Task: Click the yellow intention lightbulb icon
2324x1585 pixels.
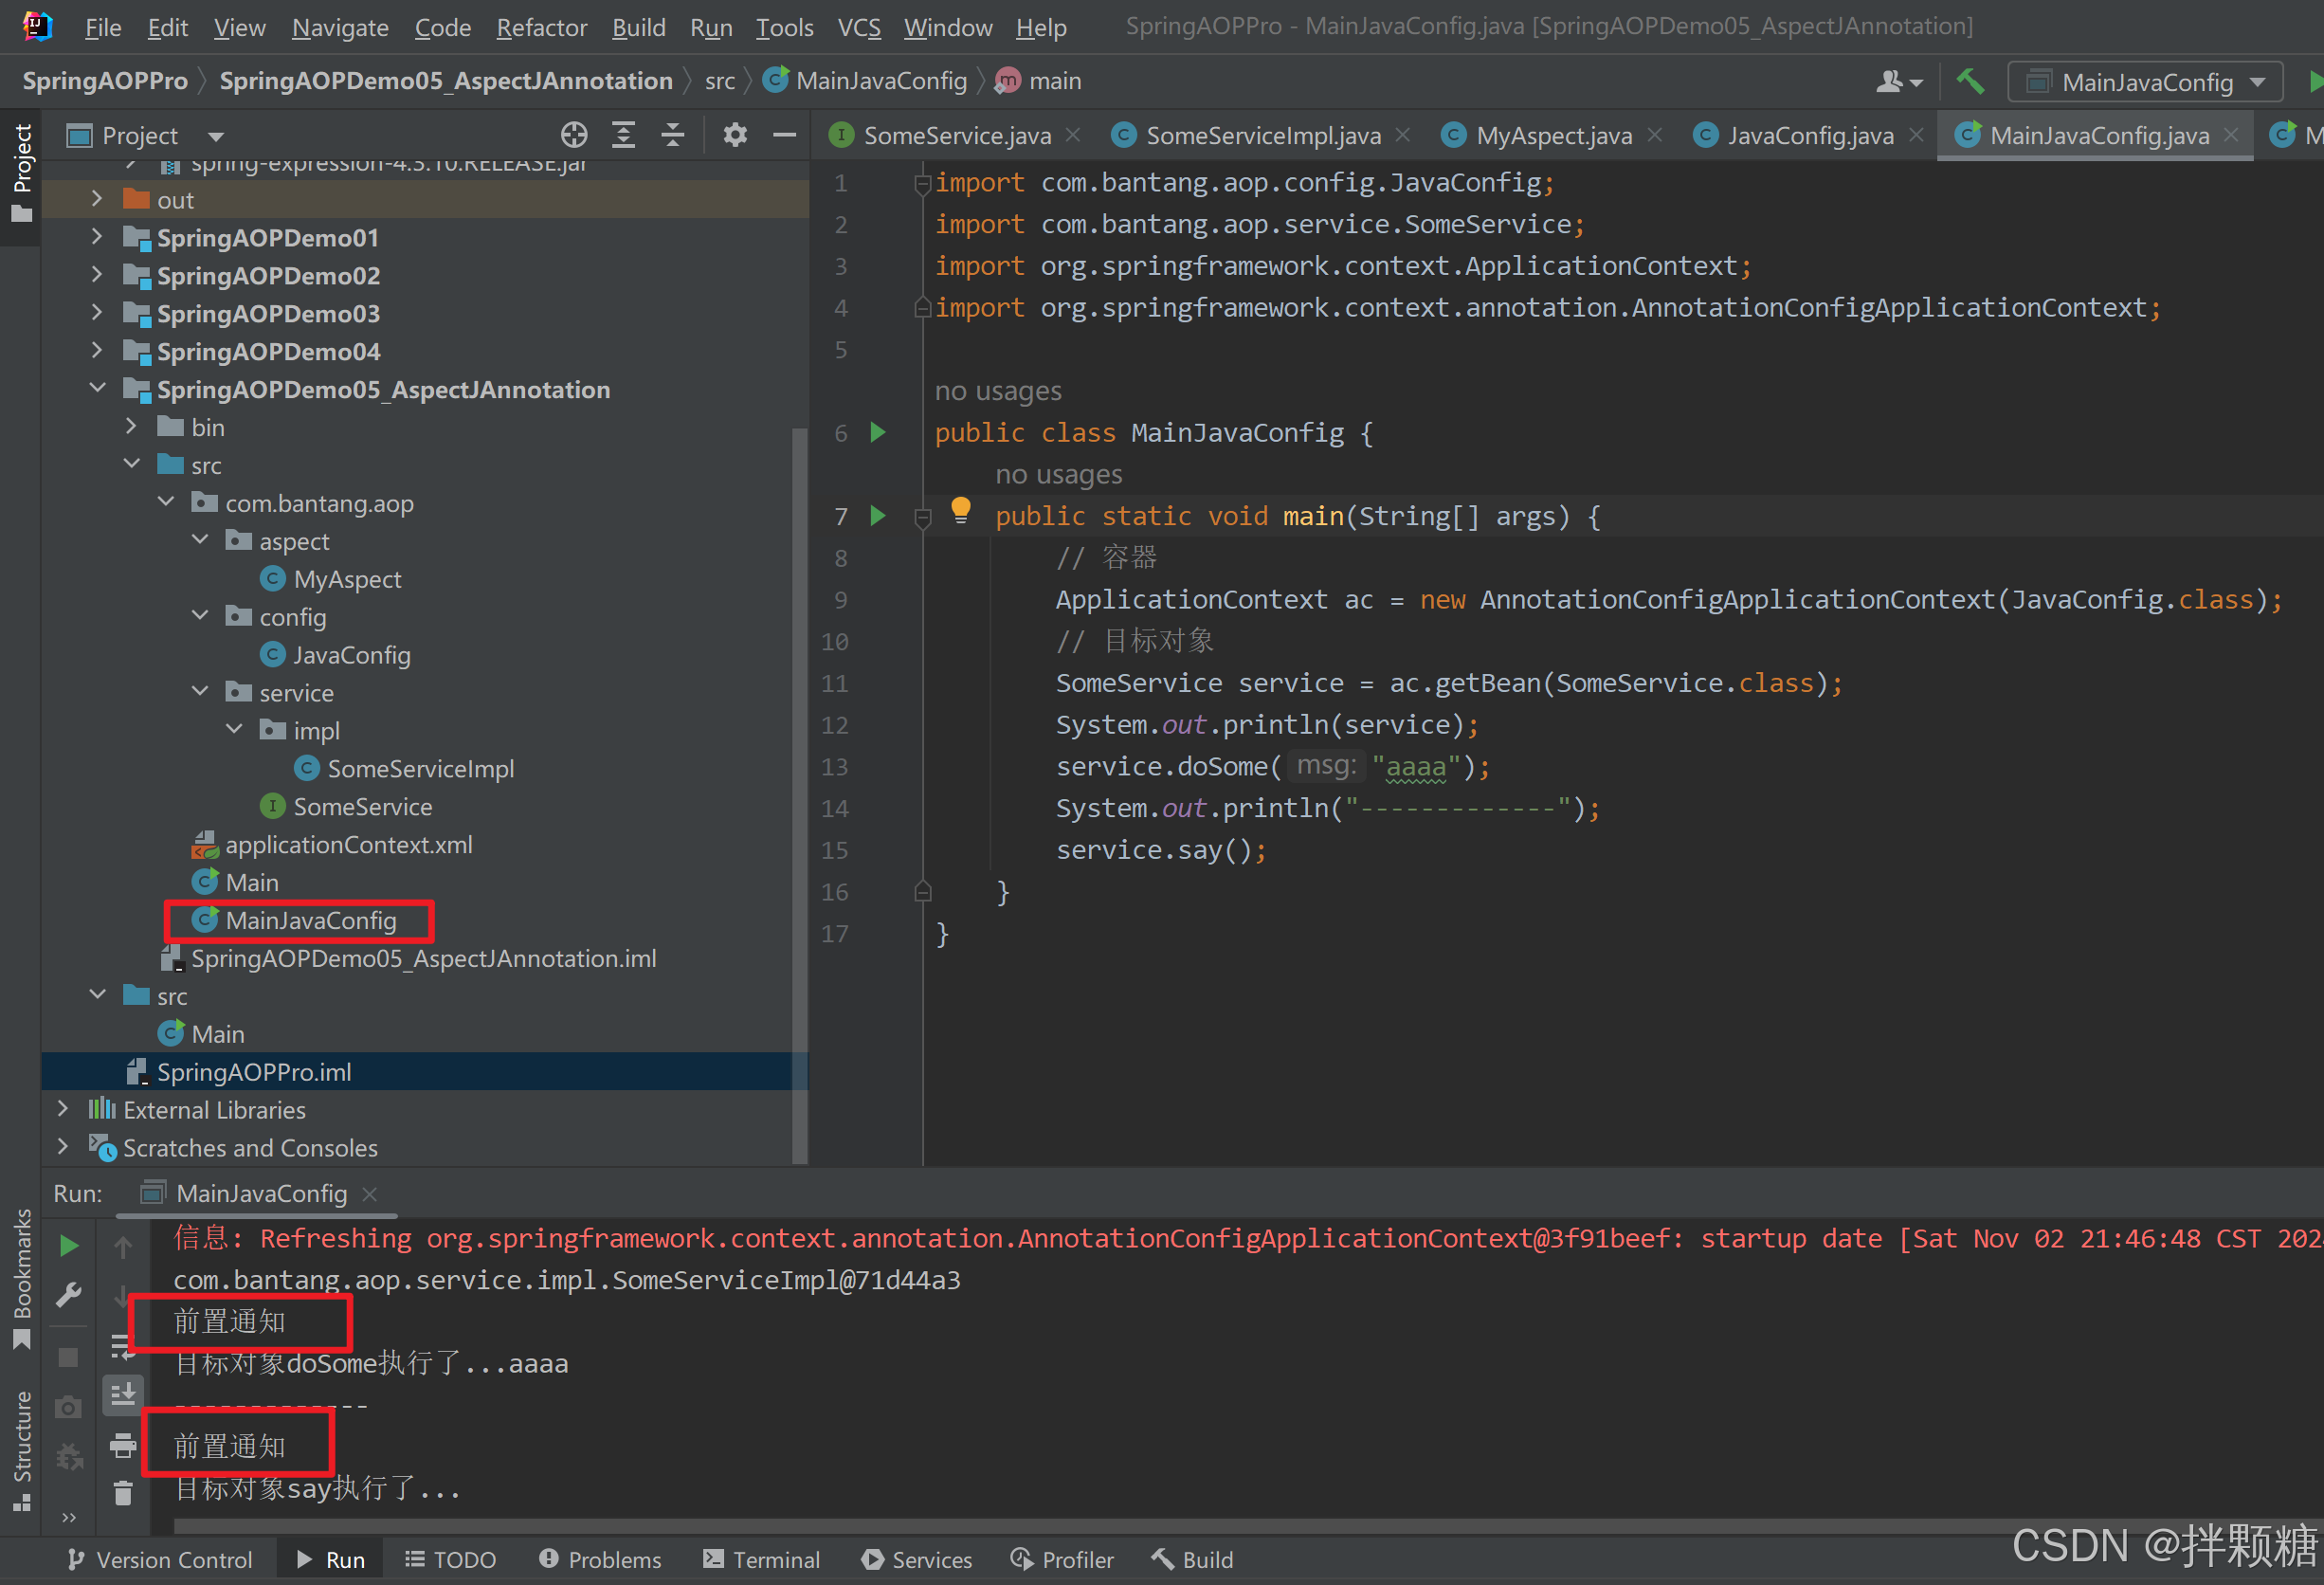Action: tap(961, 510)
